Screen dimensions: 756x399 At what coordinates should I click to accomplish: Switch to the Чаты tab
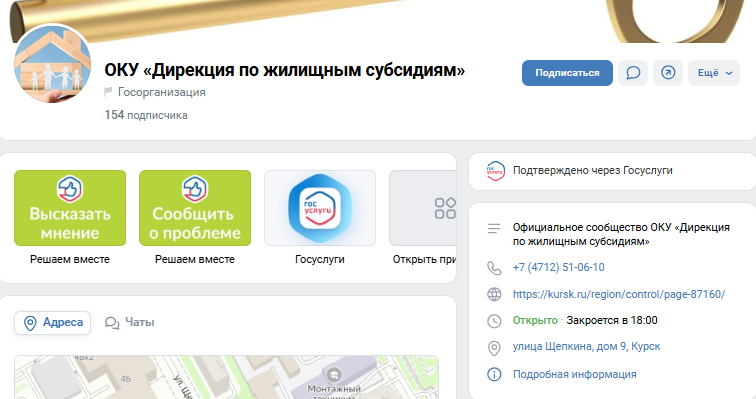[x=130, y=322]
